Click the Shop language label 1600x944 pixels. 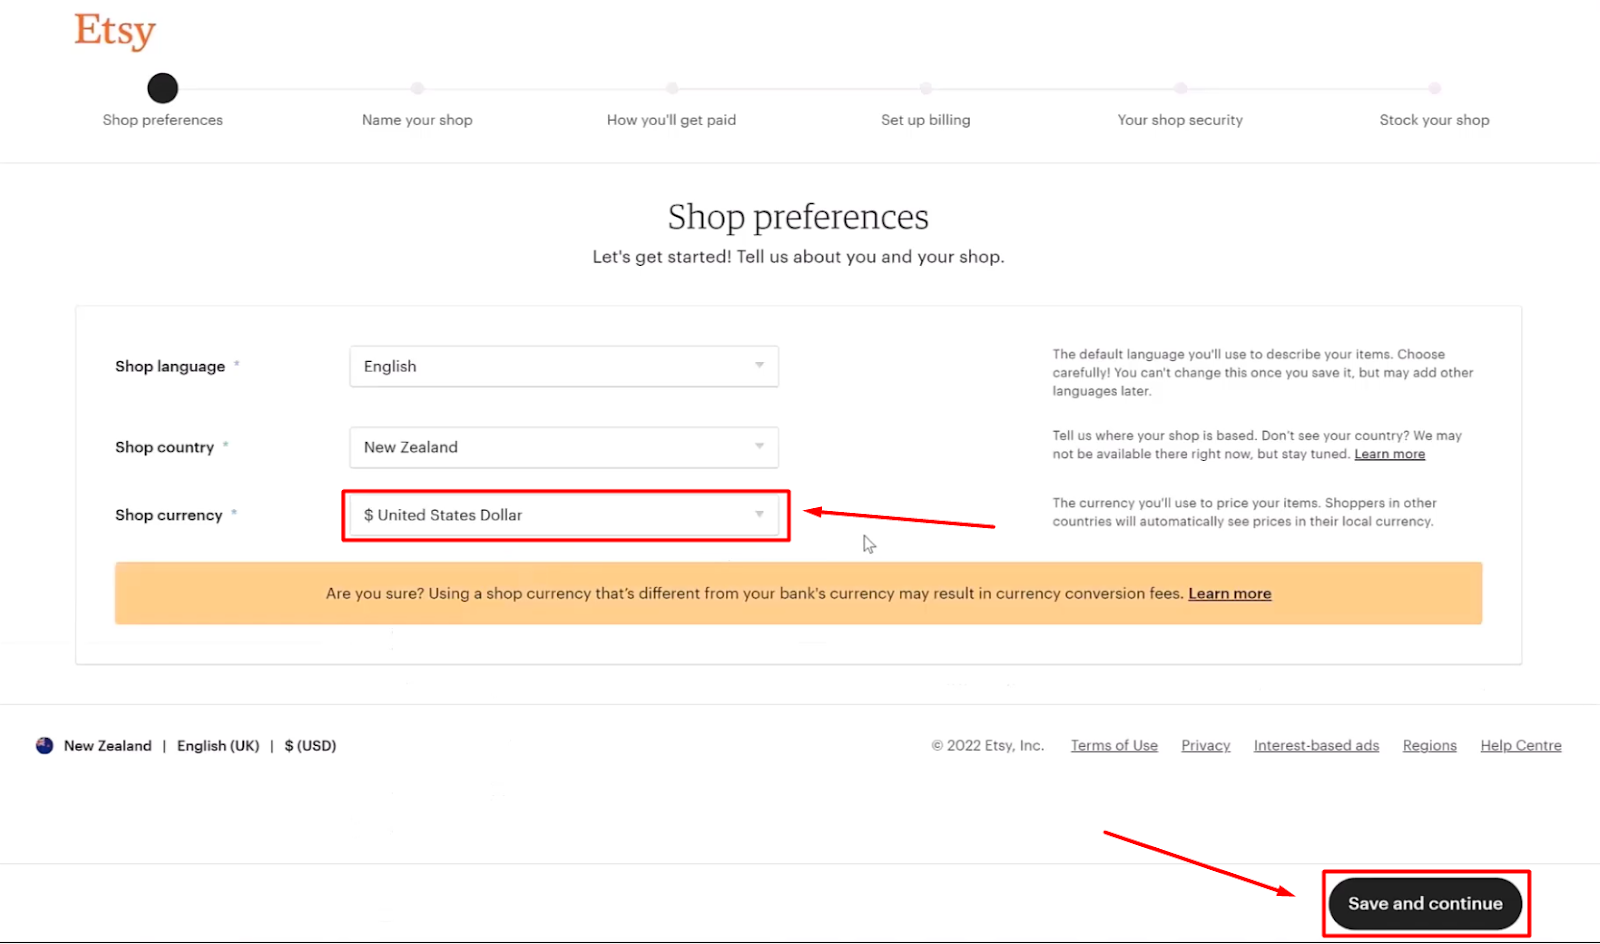click(x=170, y=367)
